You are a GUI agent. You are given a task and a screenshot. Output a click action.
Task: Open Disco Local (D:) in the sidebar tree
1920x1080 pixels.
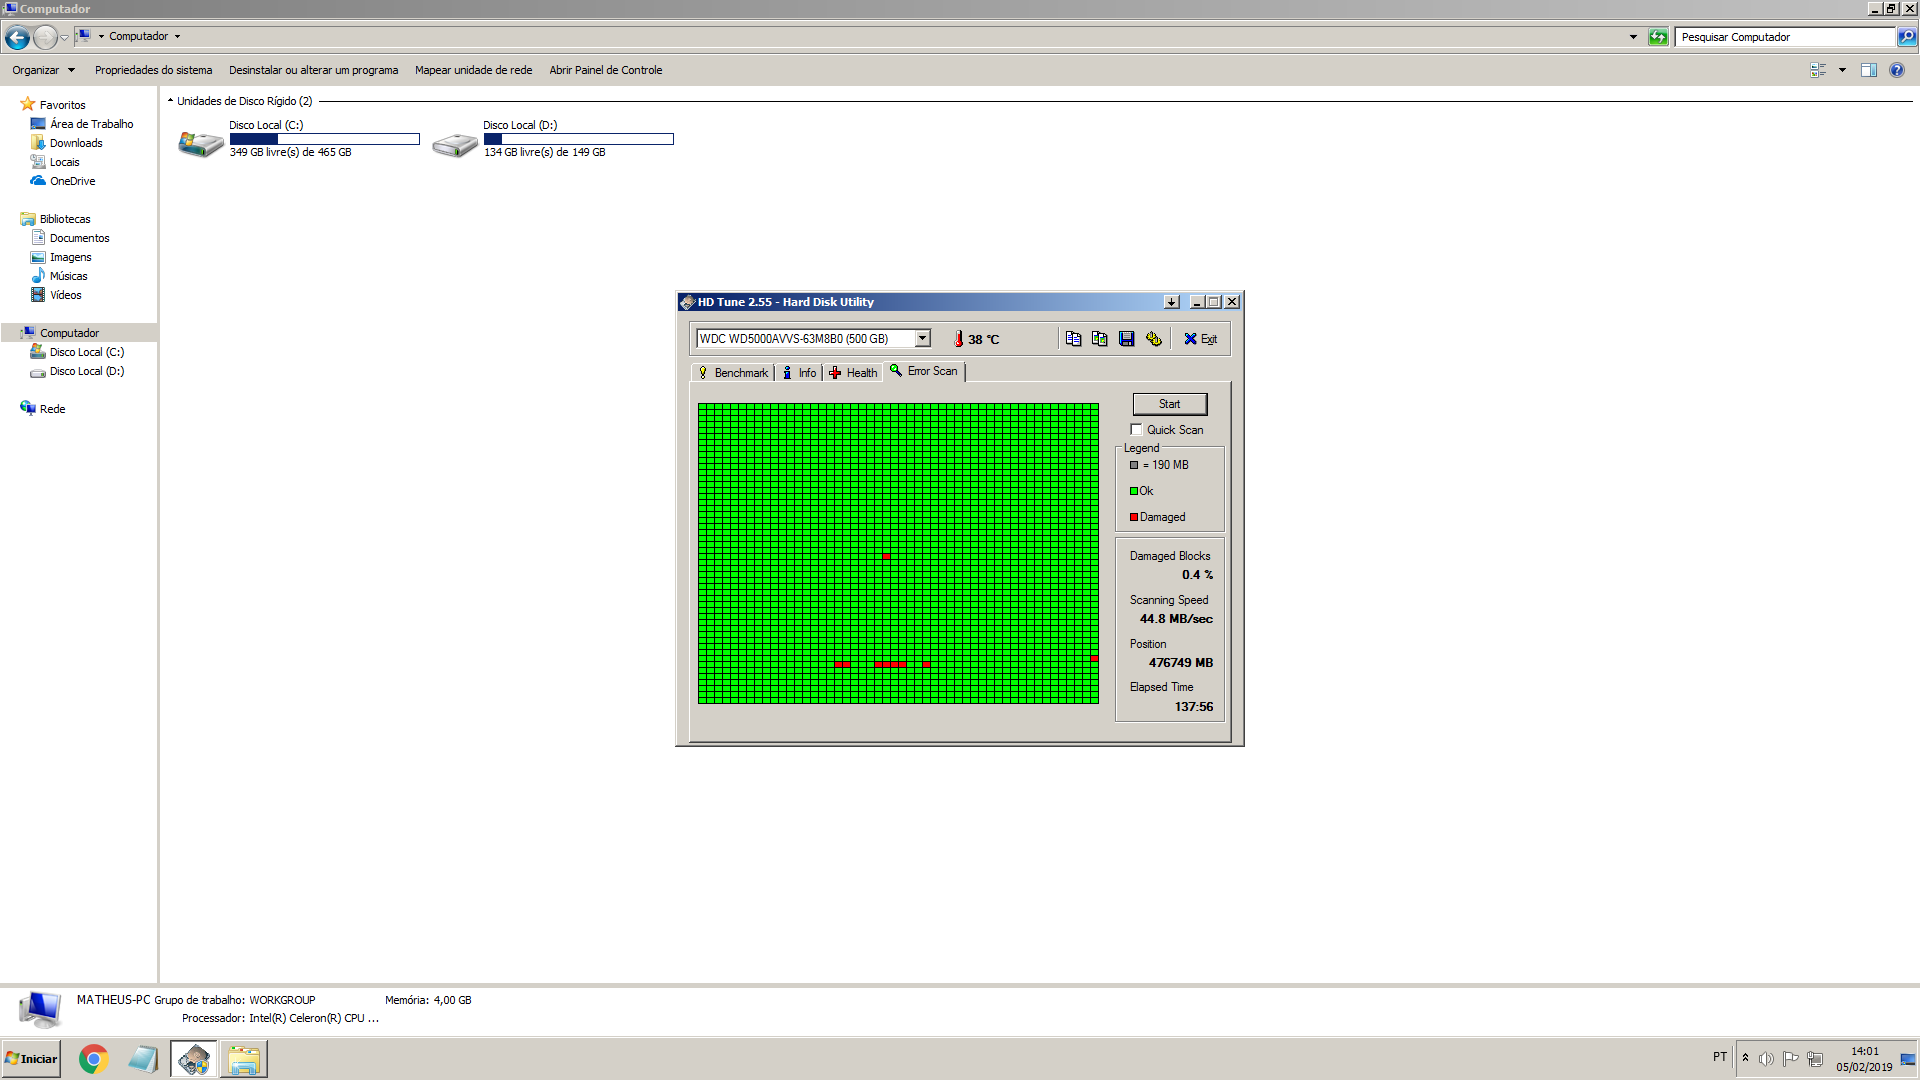[x=87, y=371]
